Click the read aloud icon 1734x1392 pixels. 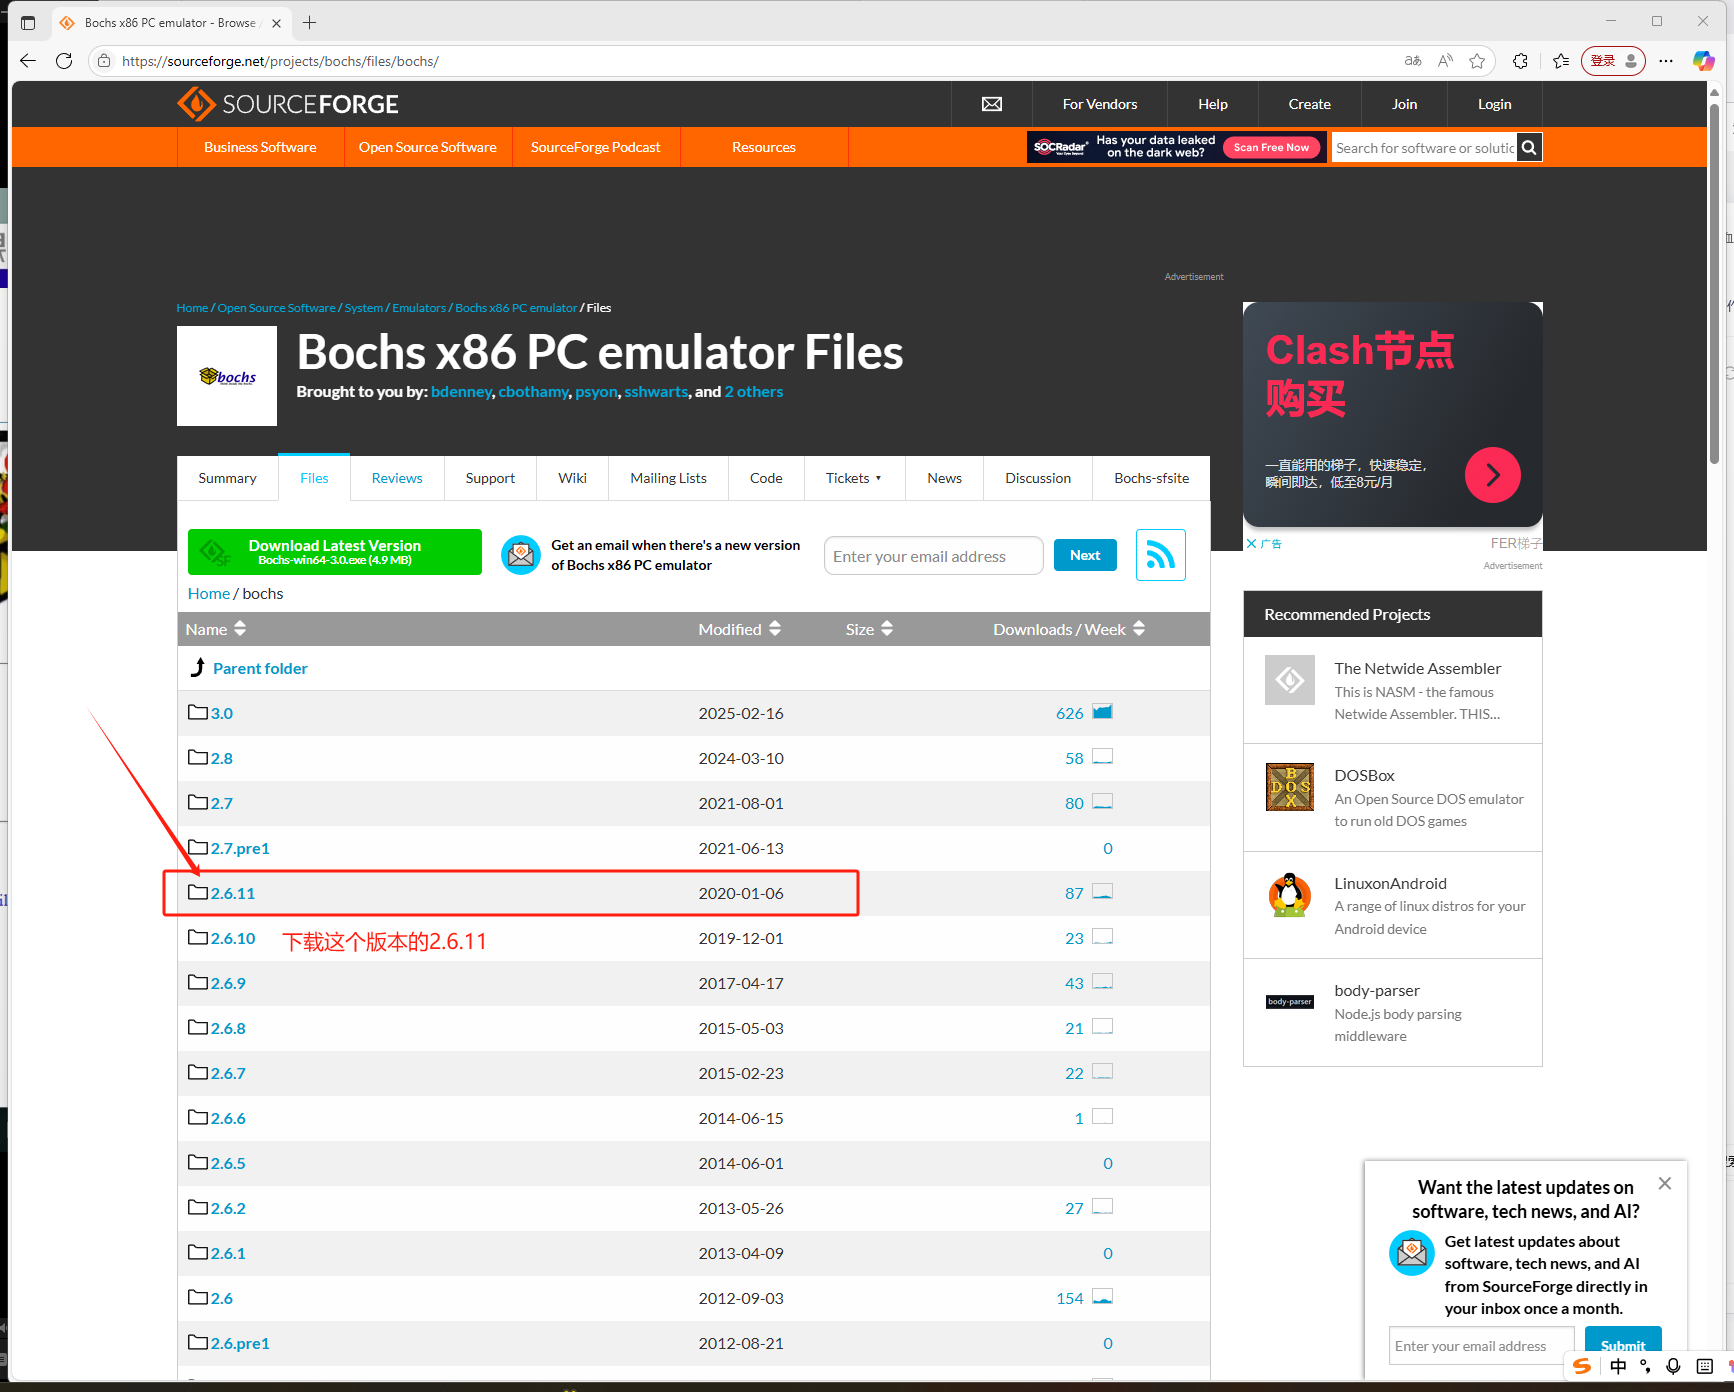click(1446, 61)
